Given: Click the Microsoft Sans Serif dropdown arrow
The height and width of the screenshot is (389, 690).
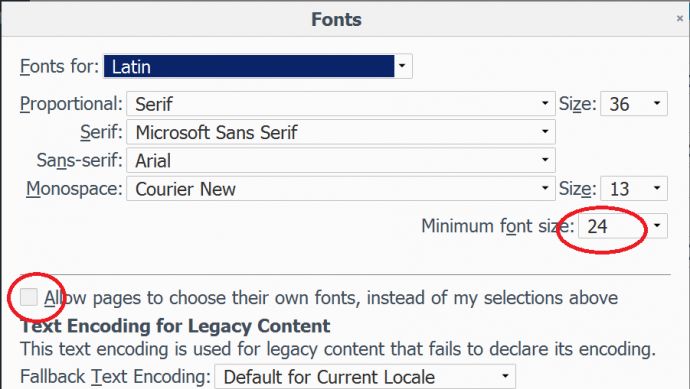Looking at the screenshot, I should (545, 132).
